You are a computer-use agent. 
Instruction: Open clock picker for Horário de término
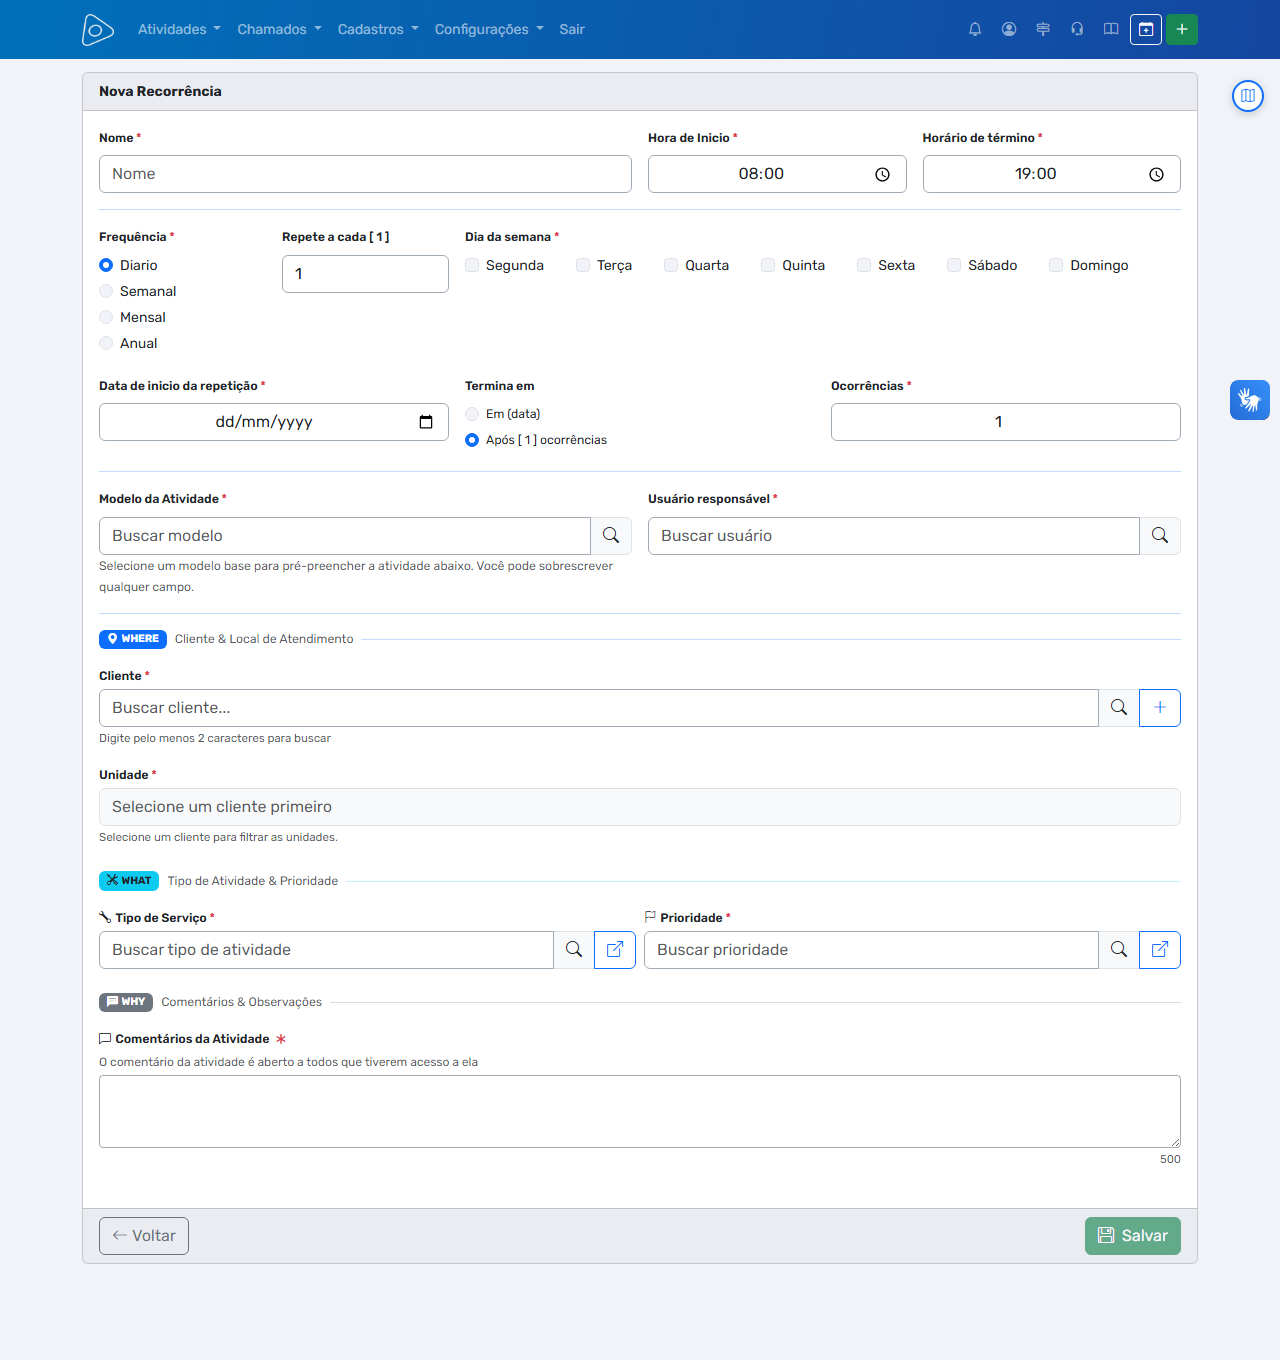click(1156, 174)
